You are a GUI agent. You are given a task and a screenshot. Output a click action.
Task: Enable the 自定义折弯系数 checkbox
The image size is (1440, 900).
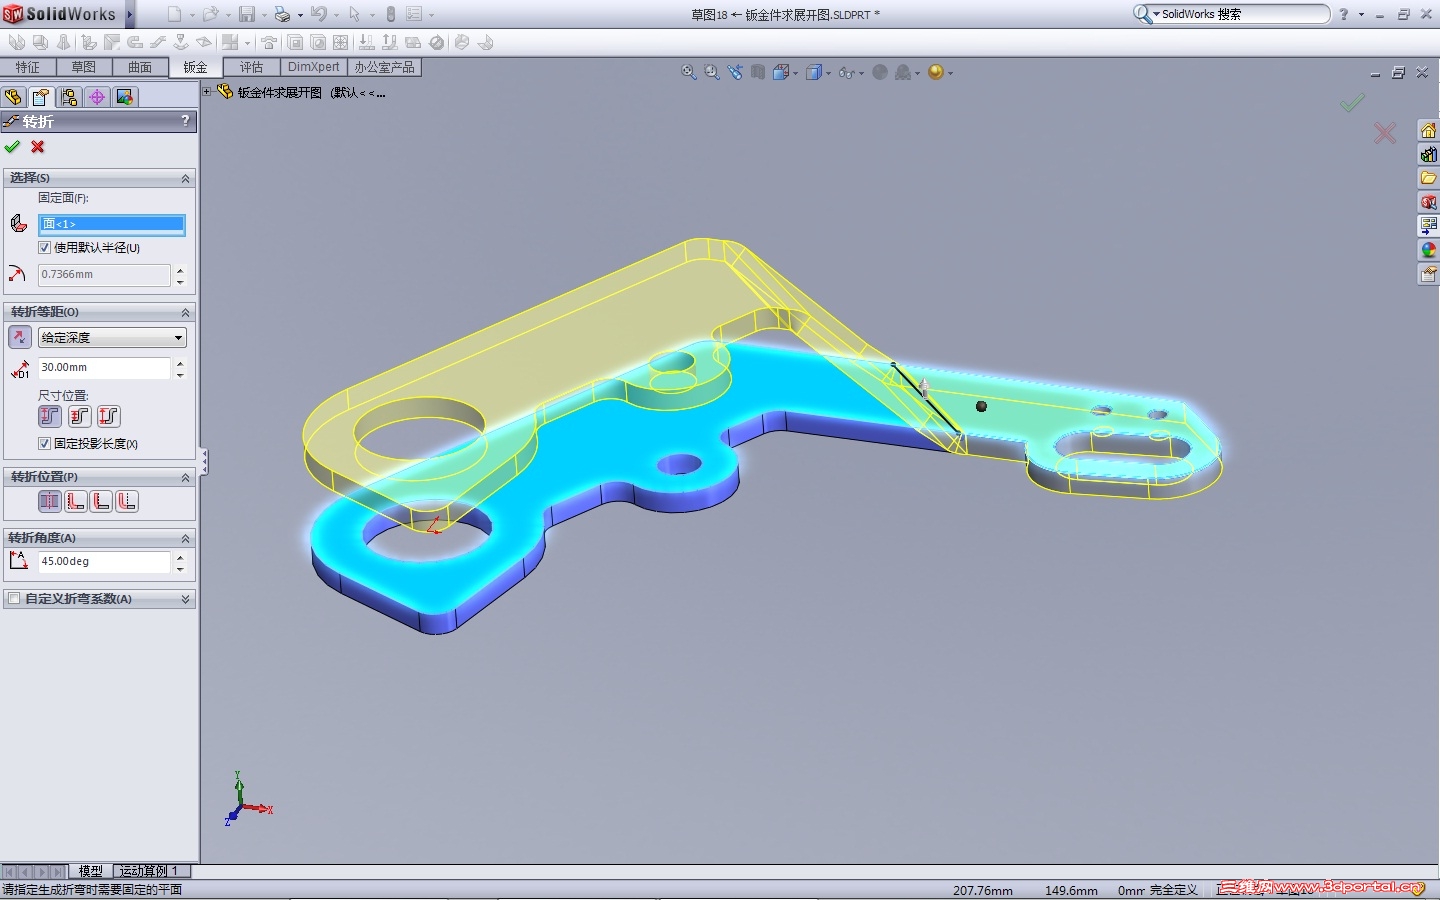click(14, 599)
